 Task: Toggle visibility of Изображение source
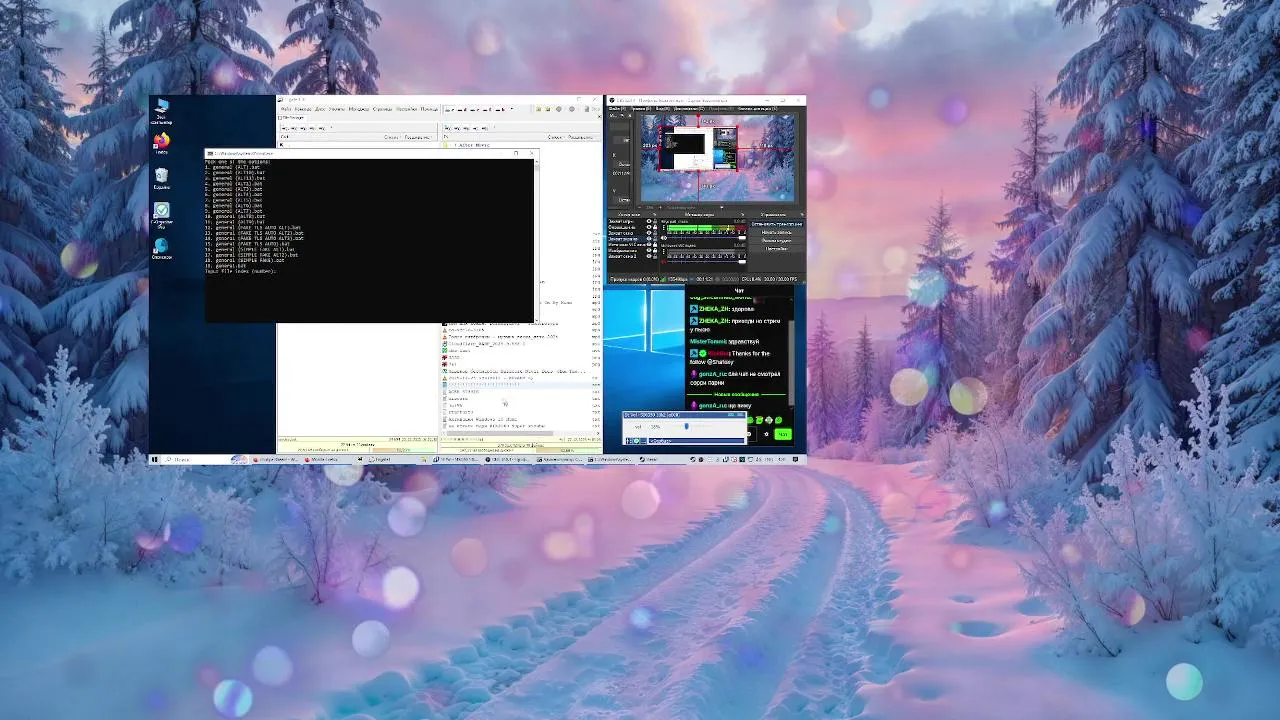tap(649, 251)
